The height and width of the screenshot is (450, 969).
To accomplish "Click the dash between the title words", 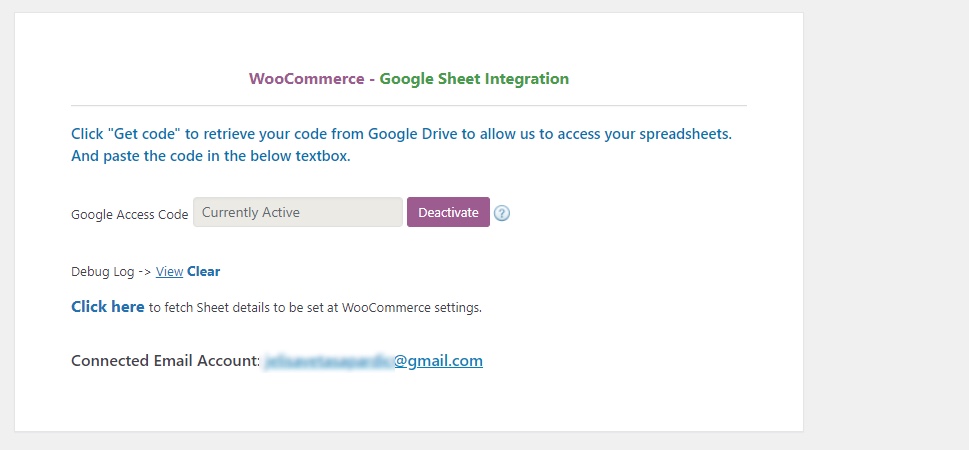I will pos(372,79).
